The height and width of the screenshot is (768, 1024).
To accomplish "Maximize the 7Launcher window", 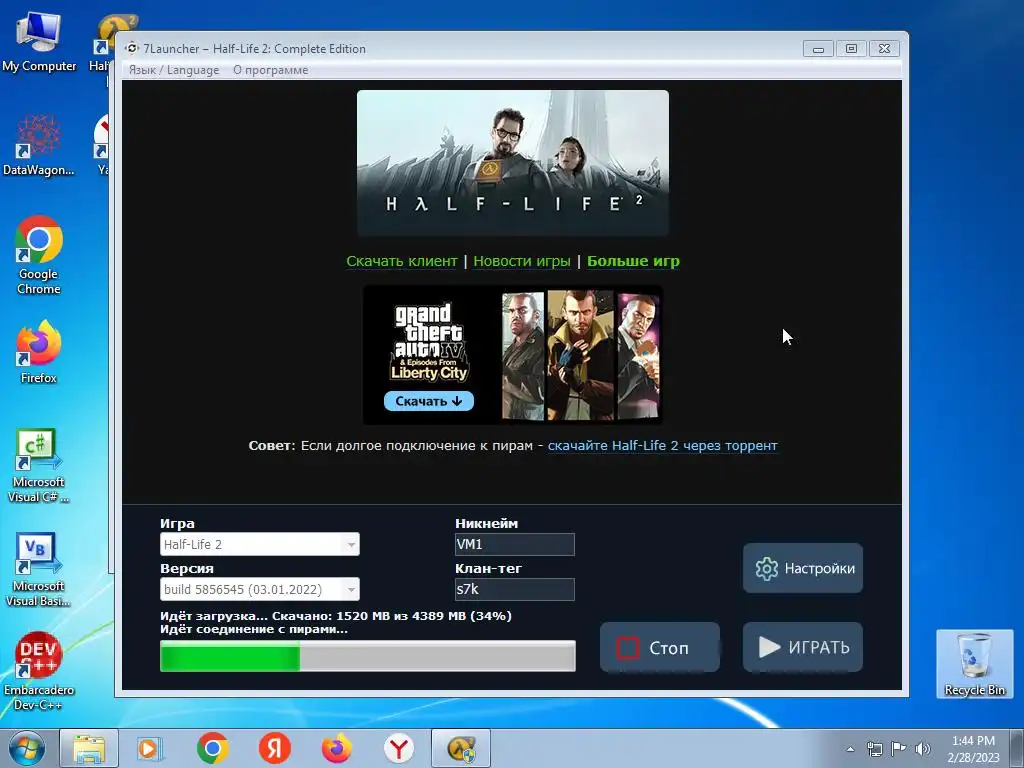I will point(851,48).
